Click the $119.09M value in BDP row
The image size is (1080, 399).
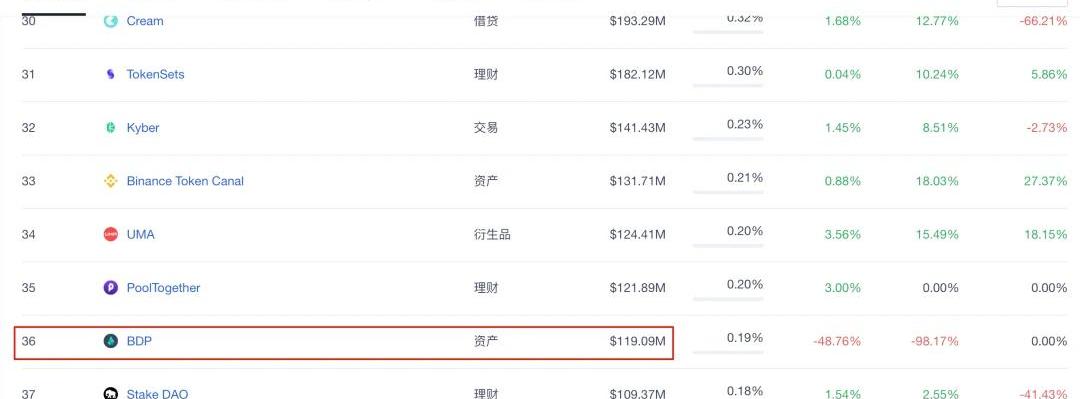tap(637, 341)
